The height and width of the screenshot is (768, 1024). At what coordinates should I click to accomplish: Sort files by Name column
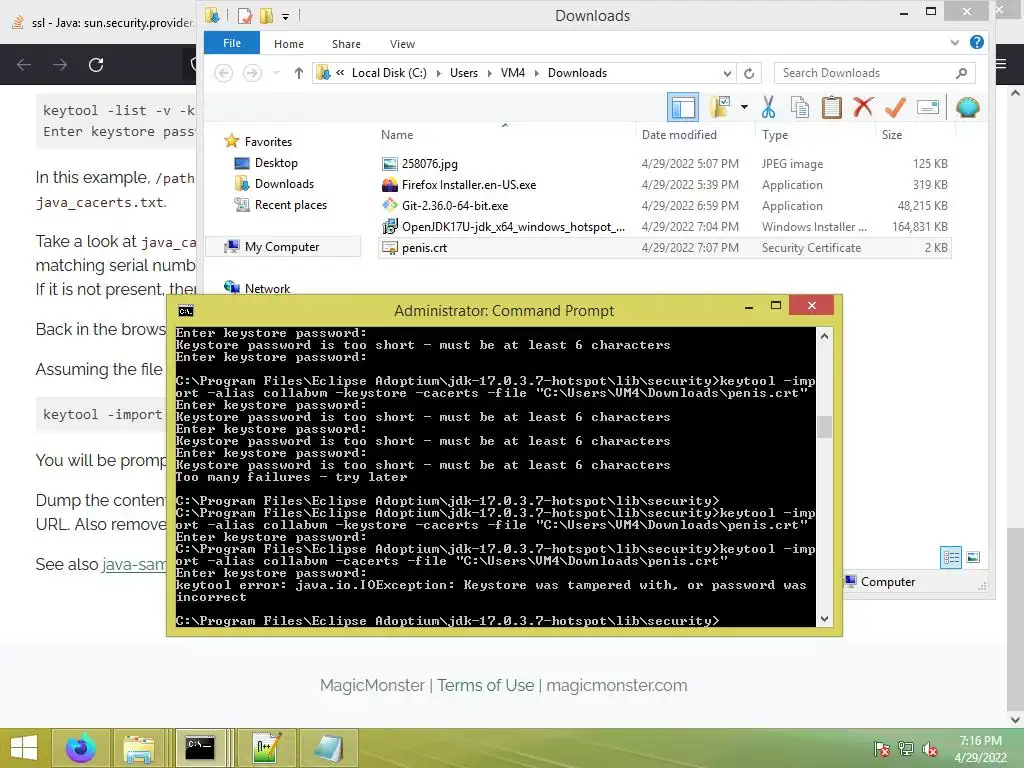396,135
